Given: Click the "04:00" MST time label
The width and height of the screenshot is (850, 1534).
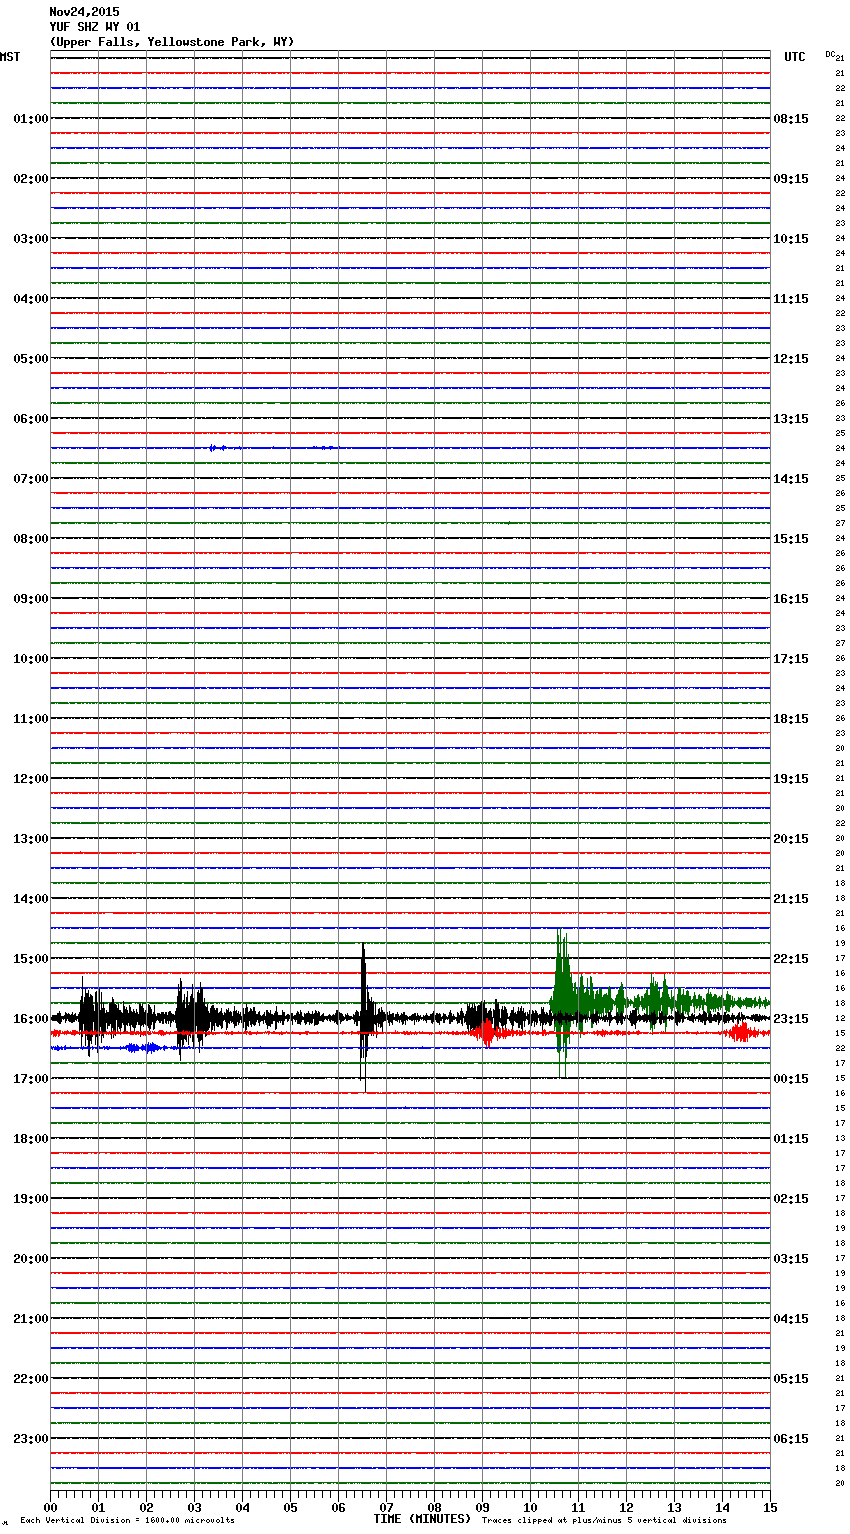Looking at the screenshot, I should pyautogui.click(x=31, y=299).
